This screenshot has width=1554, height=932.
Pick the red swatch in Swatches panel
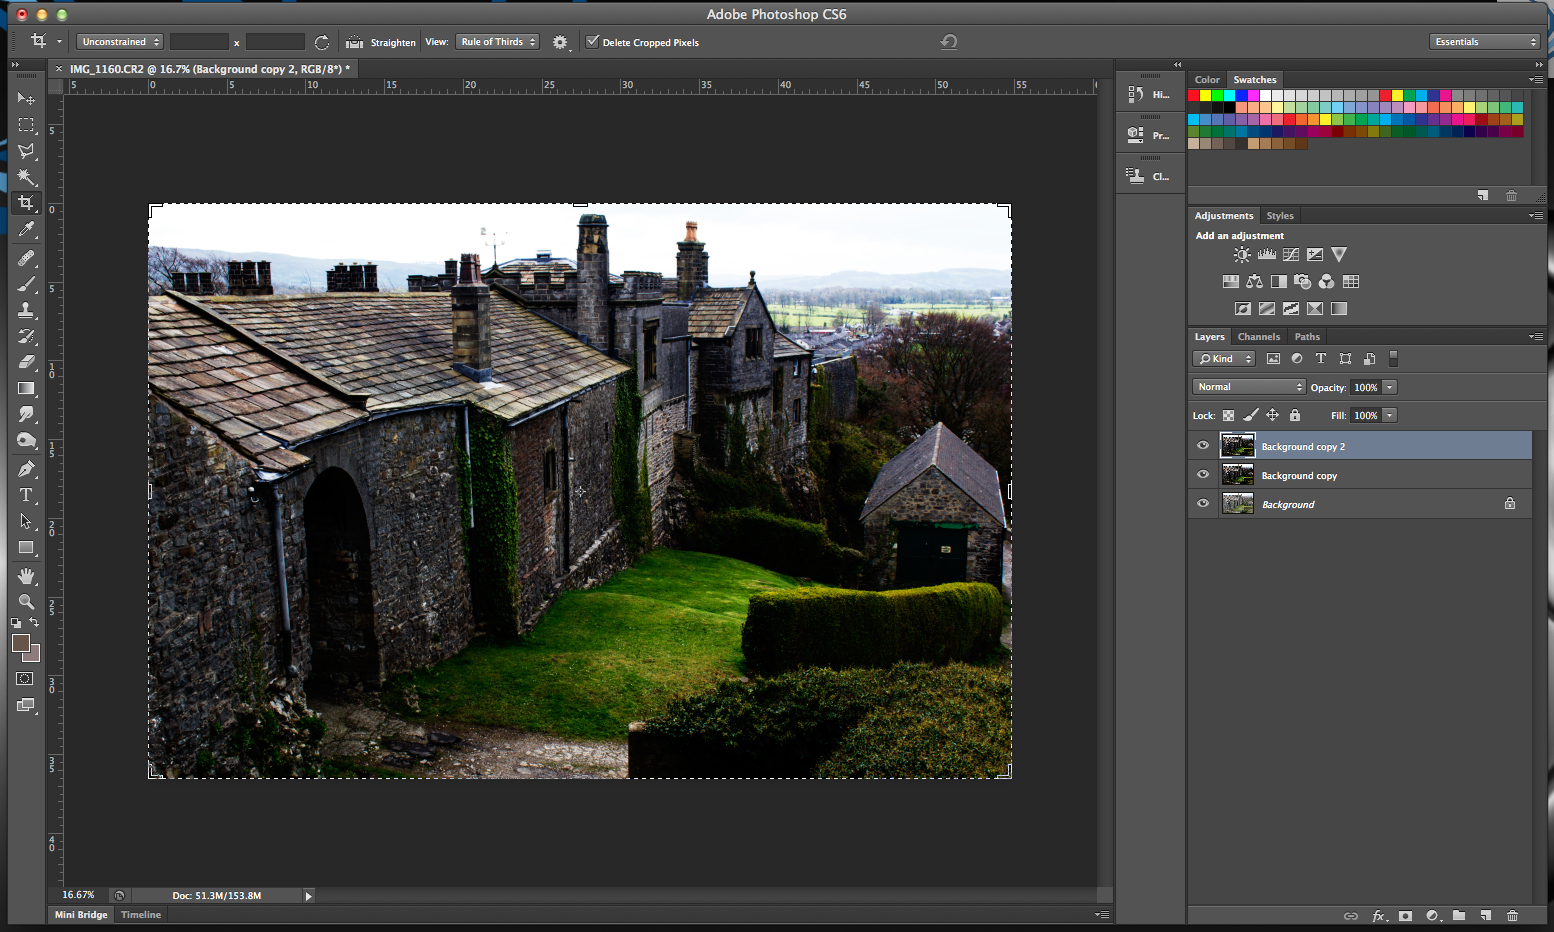click(1193, 95)
